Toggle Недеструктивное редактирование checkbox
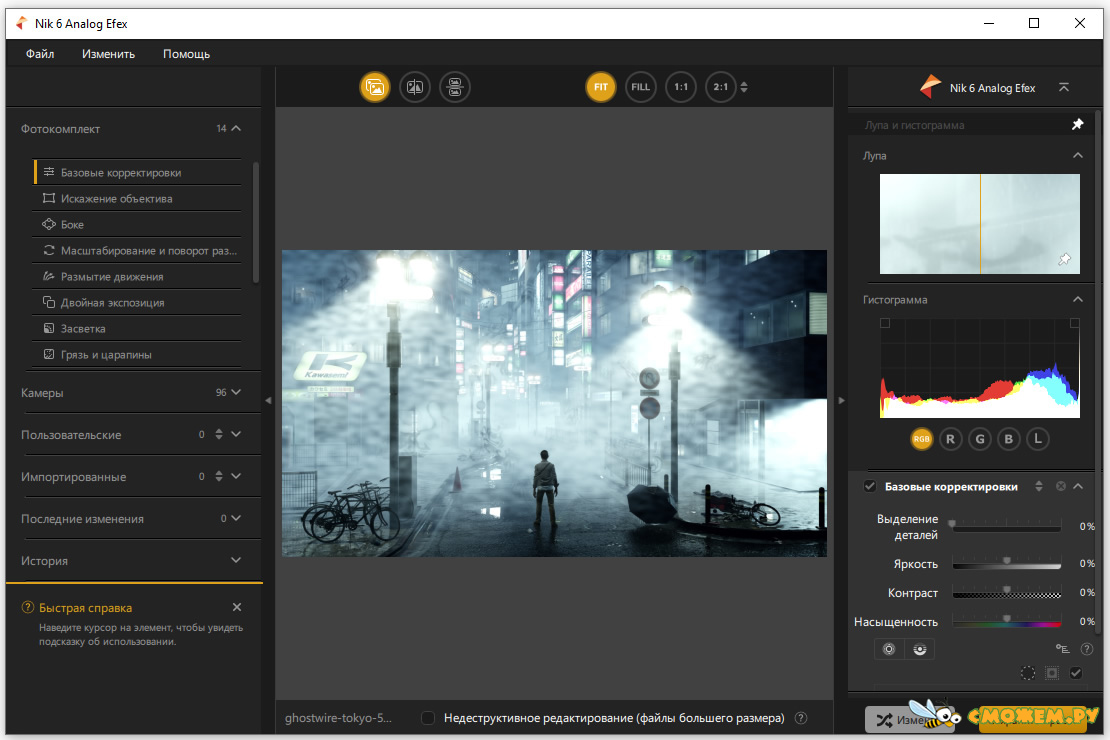The image size is (1110, 740). pos(428,718)
